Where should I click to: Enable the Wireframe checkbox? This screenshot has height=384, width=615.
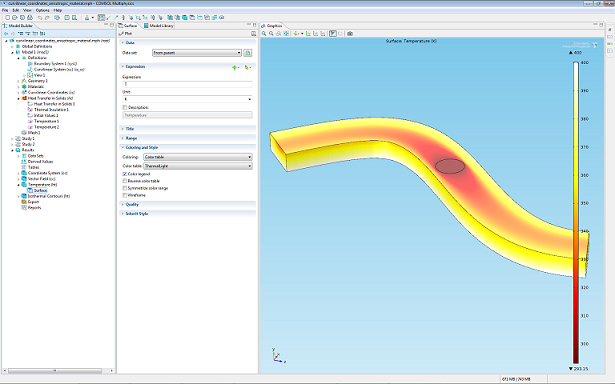pyautogui.click(x=125, y=195)
